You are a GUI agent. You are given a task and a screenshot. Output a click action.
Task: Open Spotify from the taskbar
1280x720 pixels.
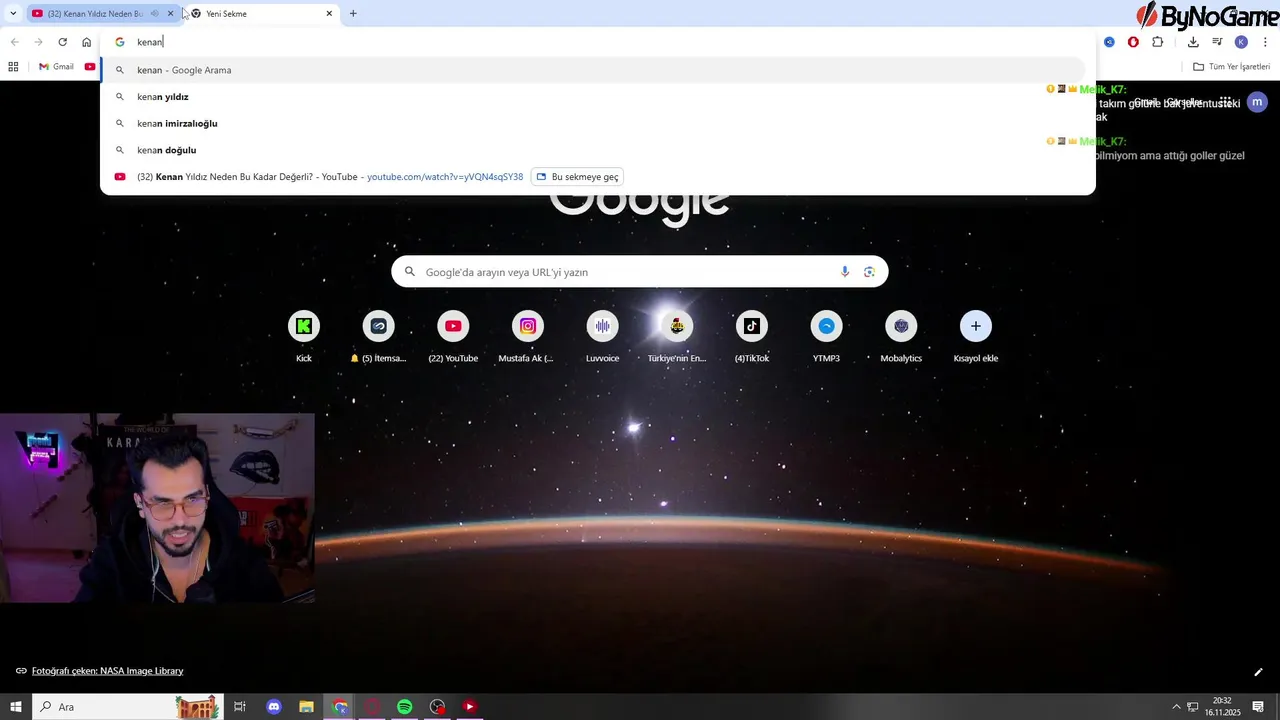(404, 707)
